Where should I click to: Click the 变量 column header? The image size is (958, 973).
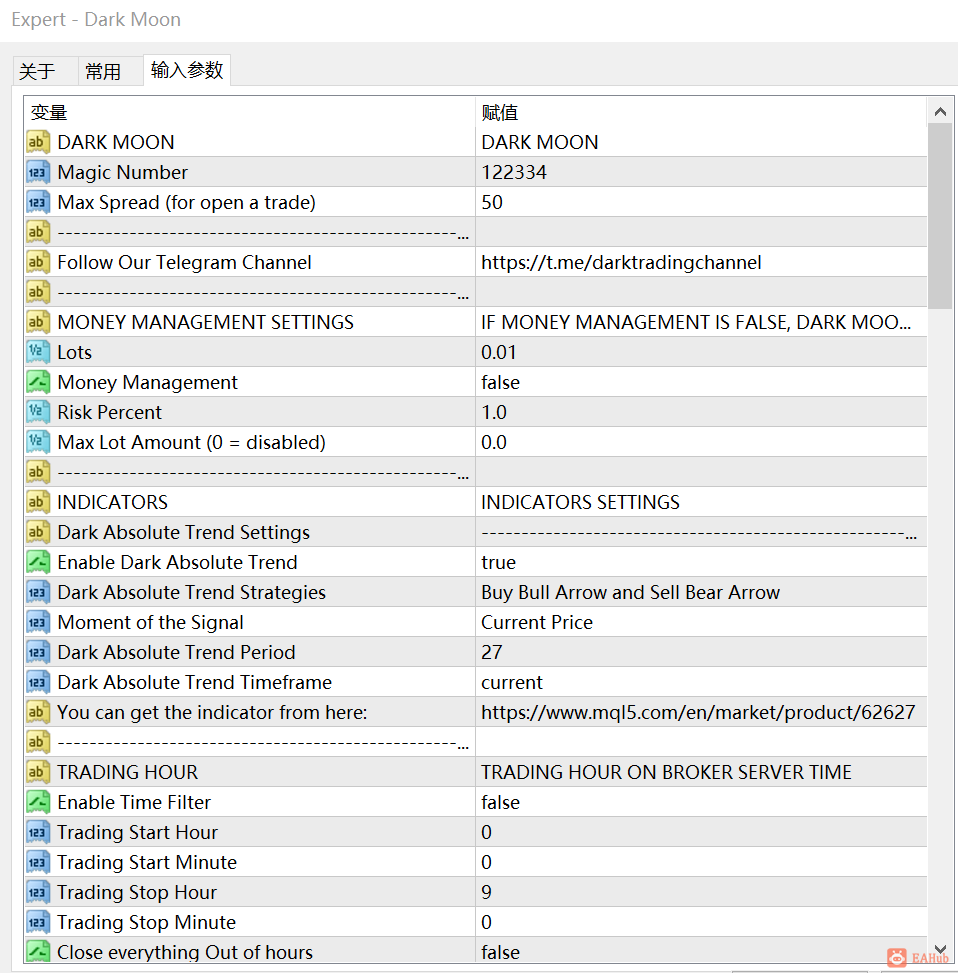pyautogui.click(x=249, y=112)
